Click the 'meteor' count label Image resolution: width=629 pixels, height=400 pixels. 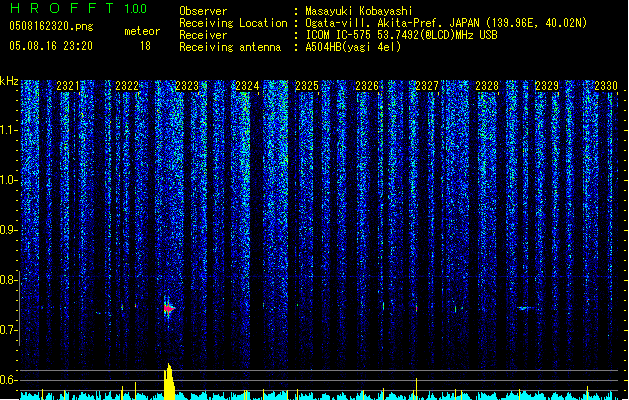142,31
